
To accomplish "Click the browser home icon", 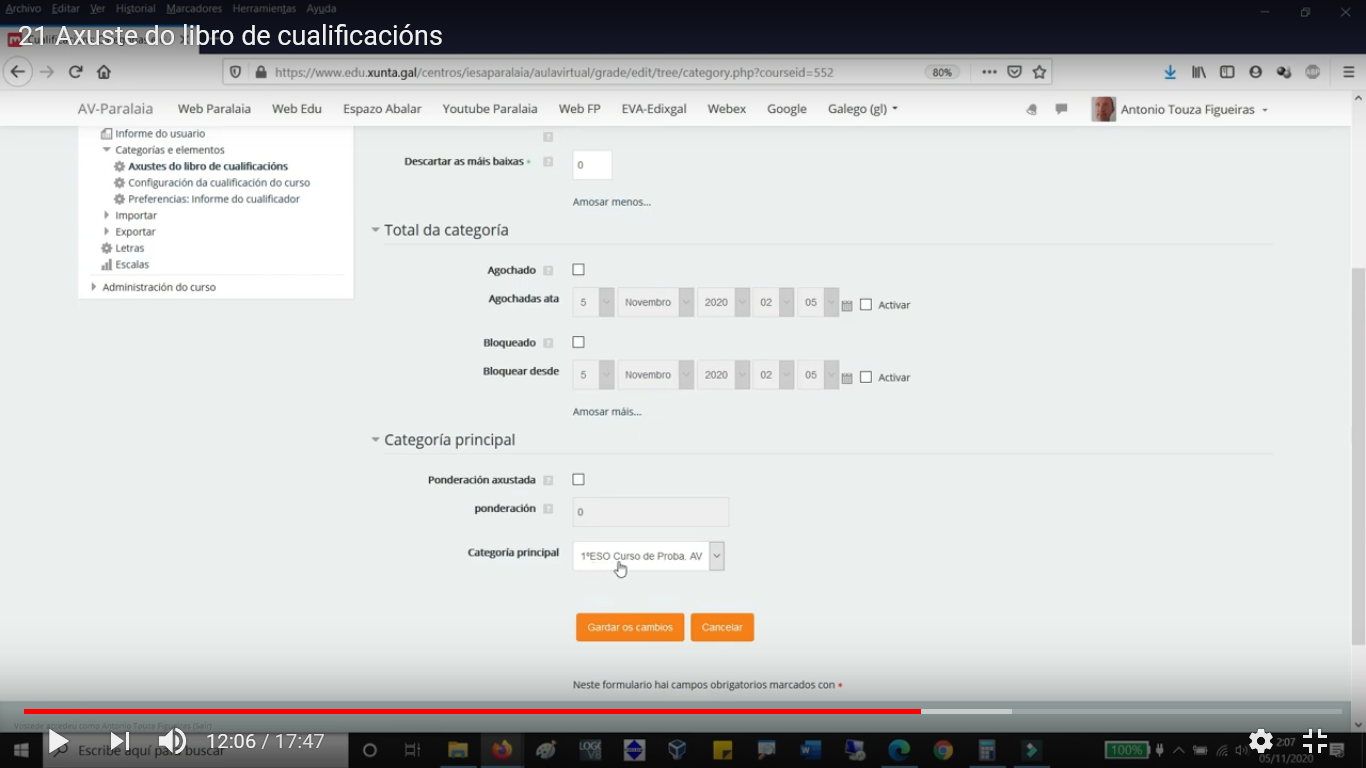I will point(104,72).
